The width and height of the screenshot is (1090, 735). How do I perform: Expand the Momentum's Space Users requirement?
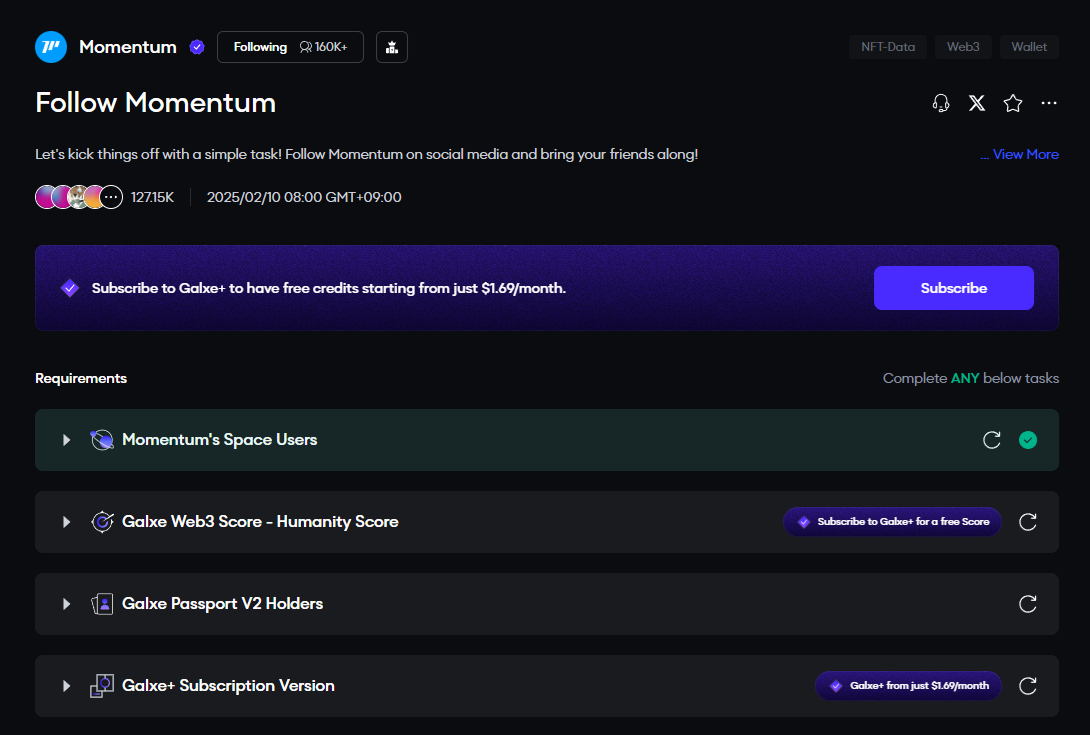click(x=66, y=439)
